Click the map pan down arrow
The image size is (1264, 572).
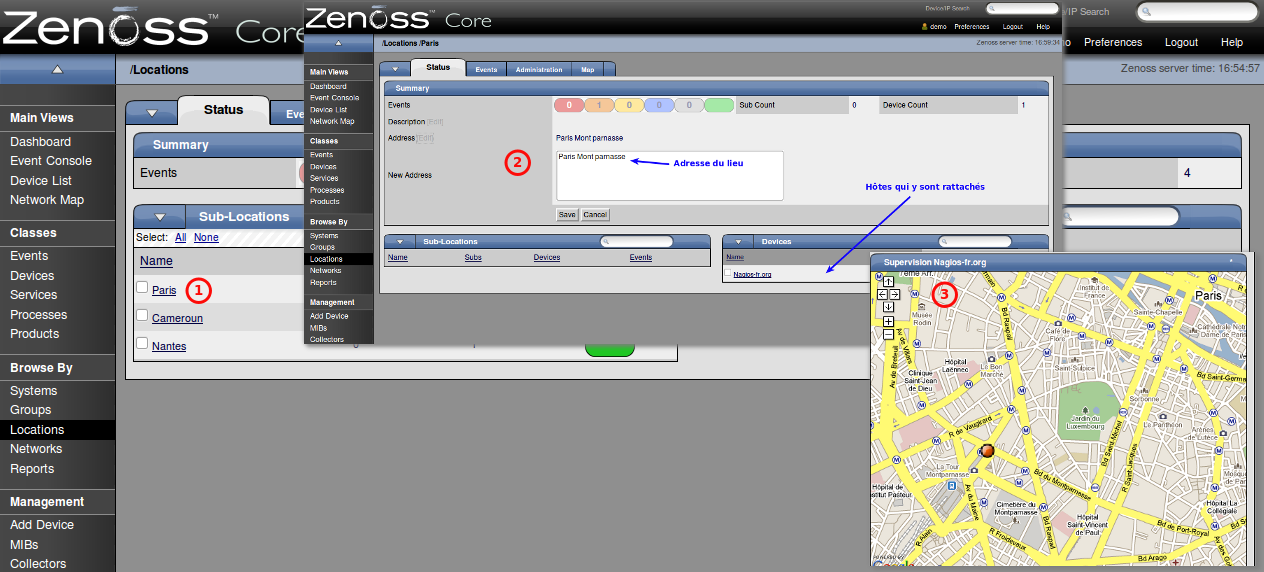pos(888,306)
